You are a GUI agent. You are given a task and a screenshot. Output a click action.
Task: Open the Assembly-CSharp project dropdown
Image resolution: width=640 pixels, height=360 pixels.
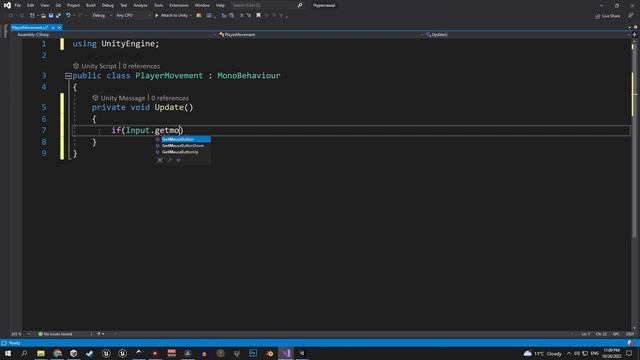(115, 35)
